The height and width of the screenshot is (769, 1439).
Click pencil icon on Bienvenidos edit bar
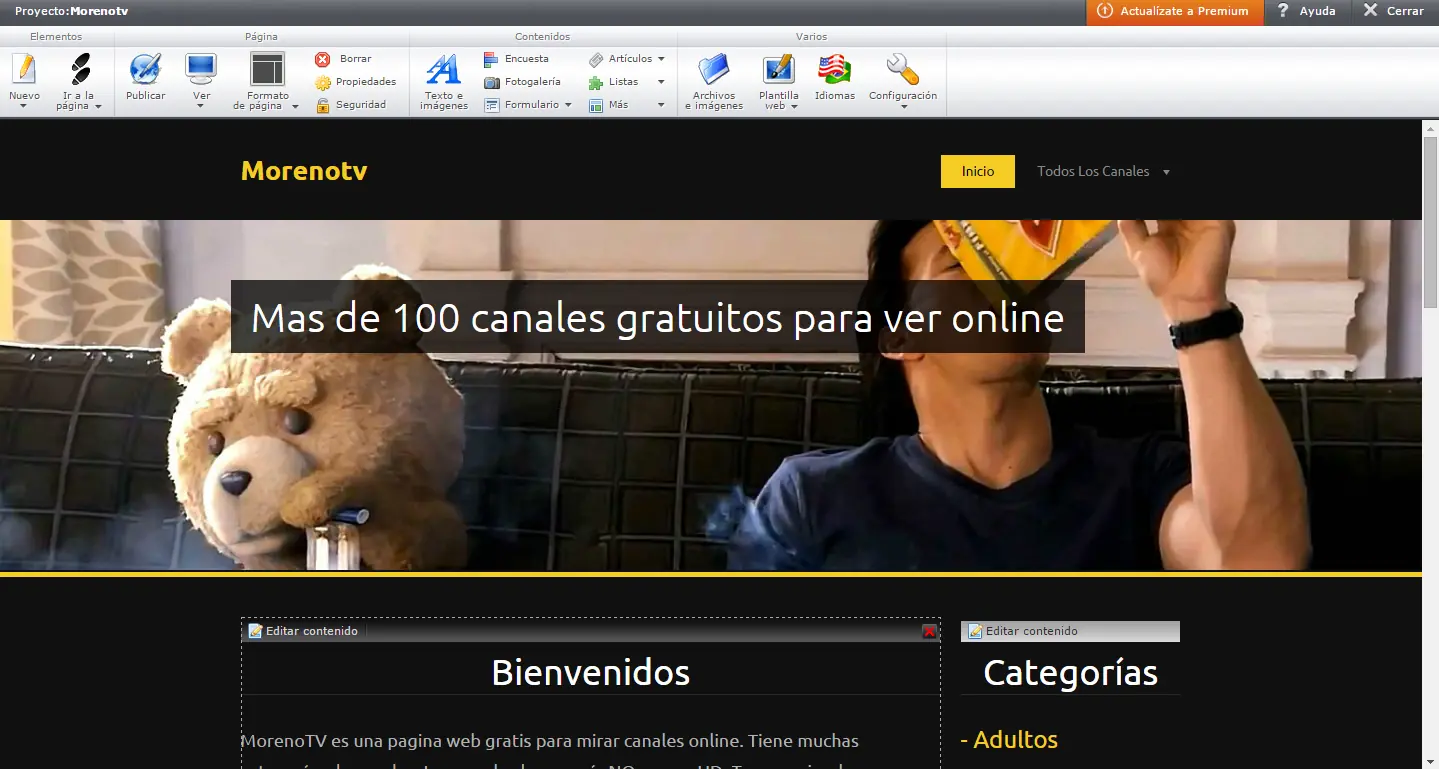click(255, 631)
